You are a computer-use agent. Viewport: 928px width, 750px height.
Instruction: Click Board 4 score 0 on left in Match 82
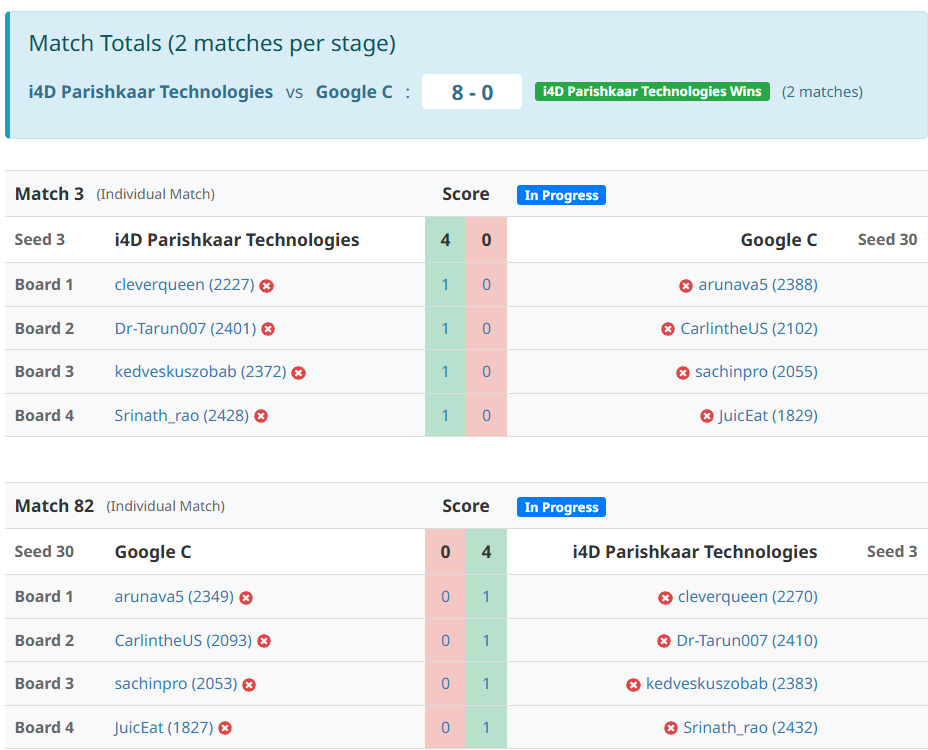pos(445,728)
